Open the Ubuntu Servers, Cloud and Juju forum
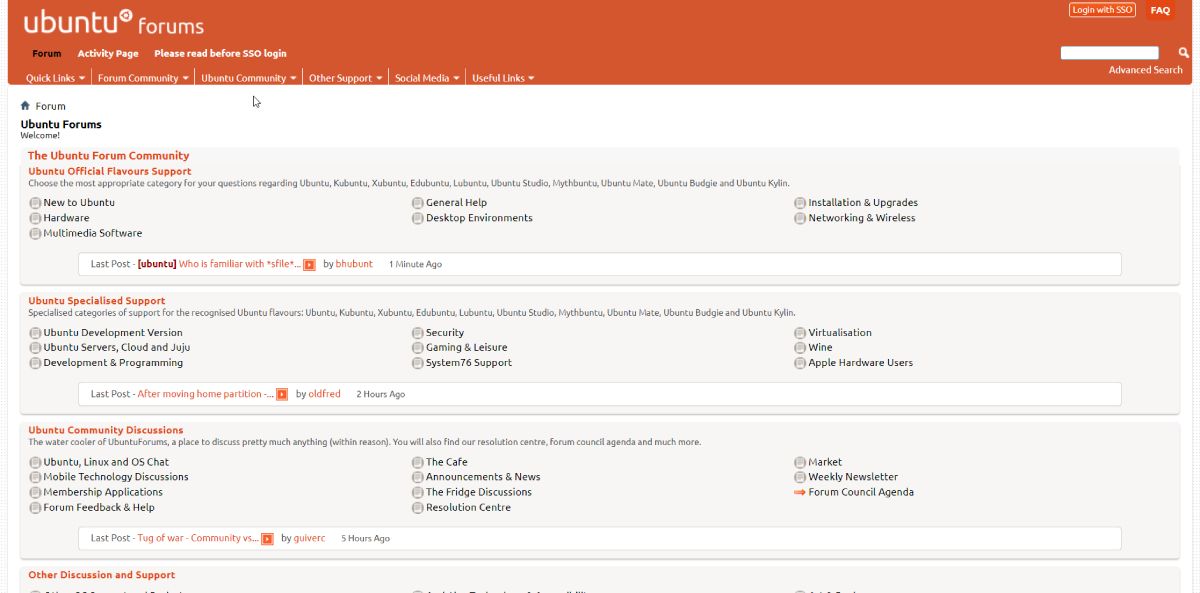1200x593 pixels. (x=116, y=348)
